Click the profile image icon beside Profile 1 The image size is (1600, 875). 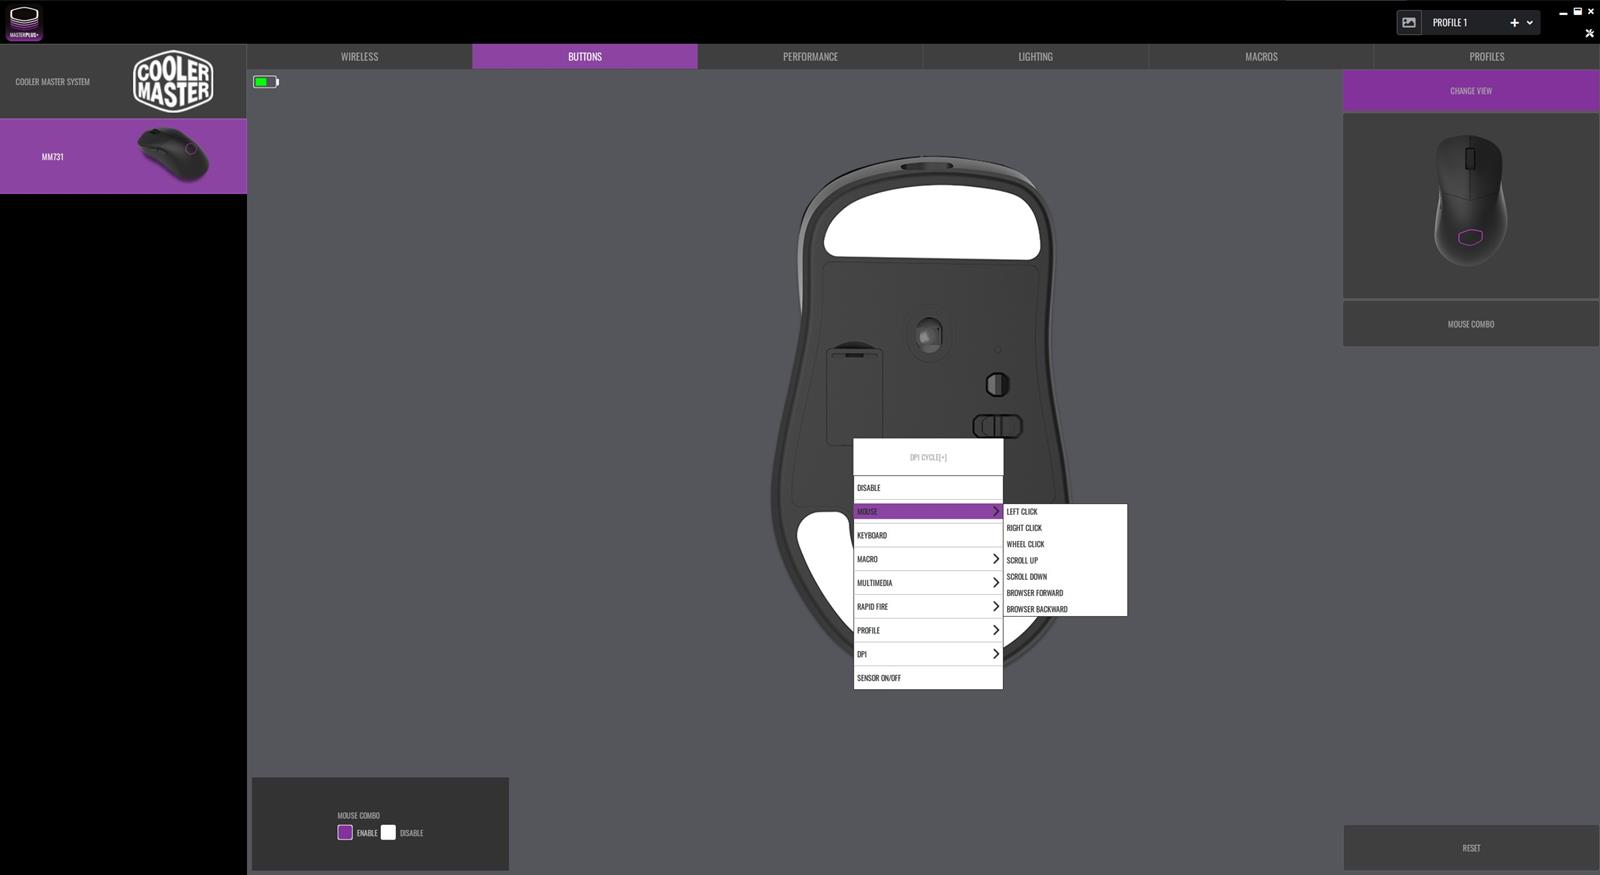pyautogui.click(x=1409, y=22)
